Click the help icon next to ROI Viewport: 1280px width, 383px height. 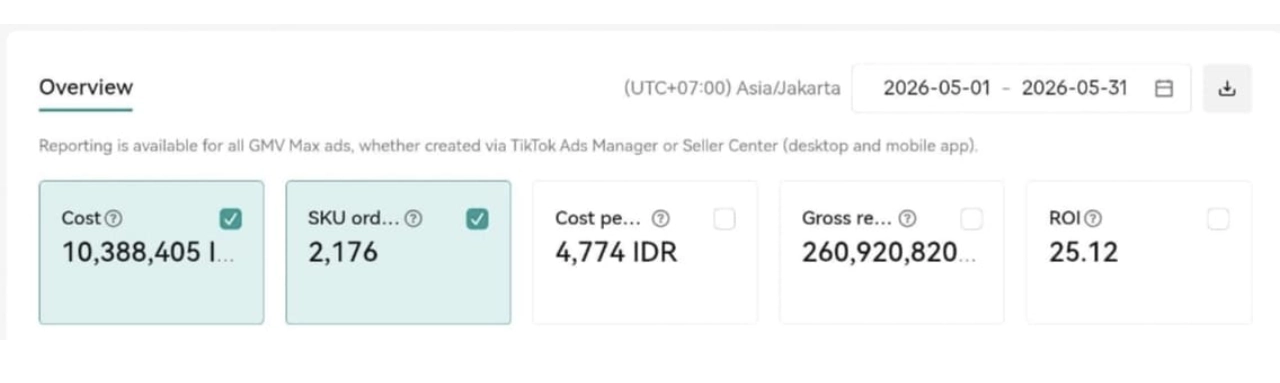[1093, 219]
